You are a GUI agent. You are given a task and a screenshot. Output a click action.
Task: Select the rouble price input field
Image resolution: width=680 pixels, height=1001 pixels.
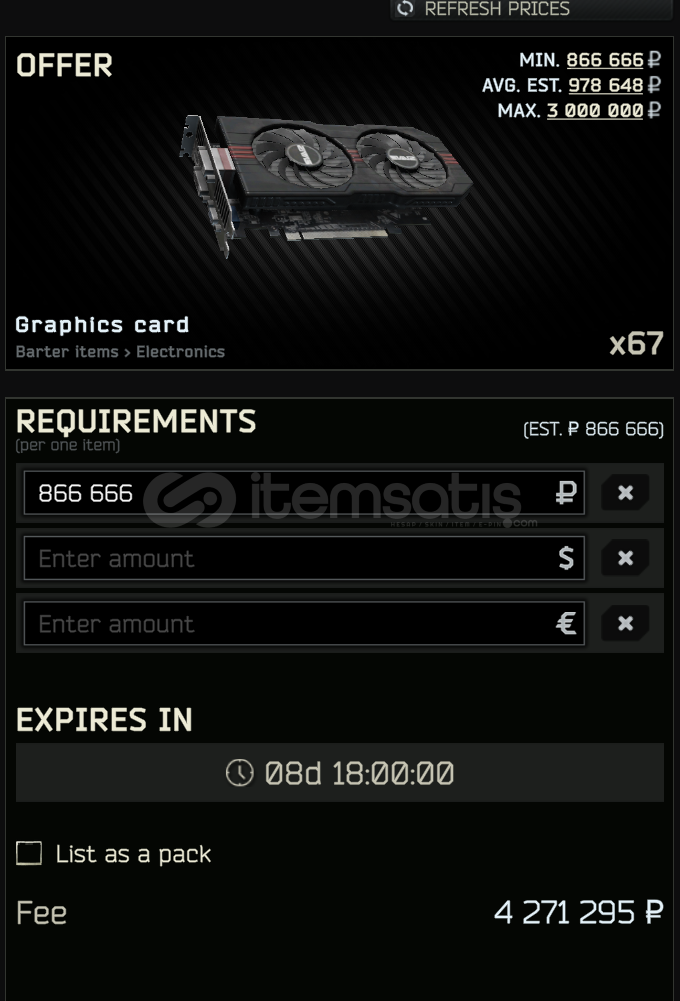pyautogui.click(x=304, y=493)
